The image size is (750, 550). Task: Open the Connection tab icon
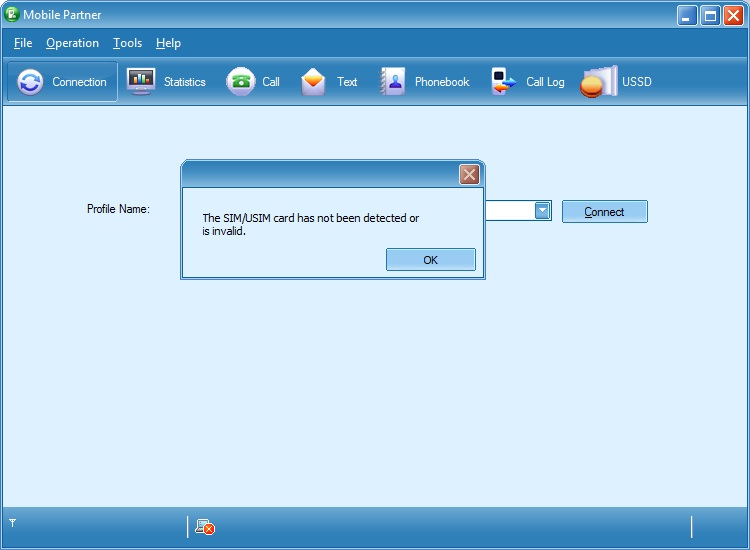tap(31, 82)
